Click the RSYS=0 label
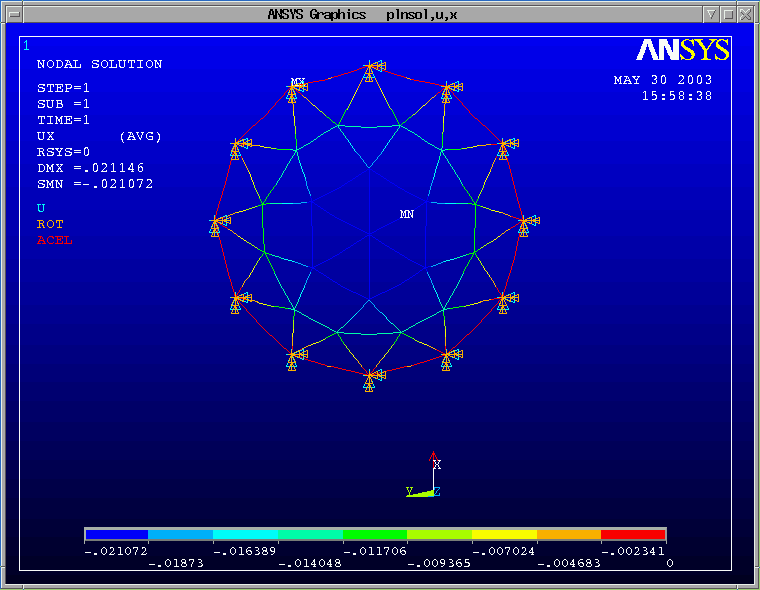760x590 pixels. point(63,152)
